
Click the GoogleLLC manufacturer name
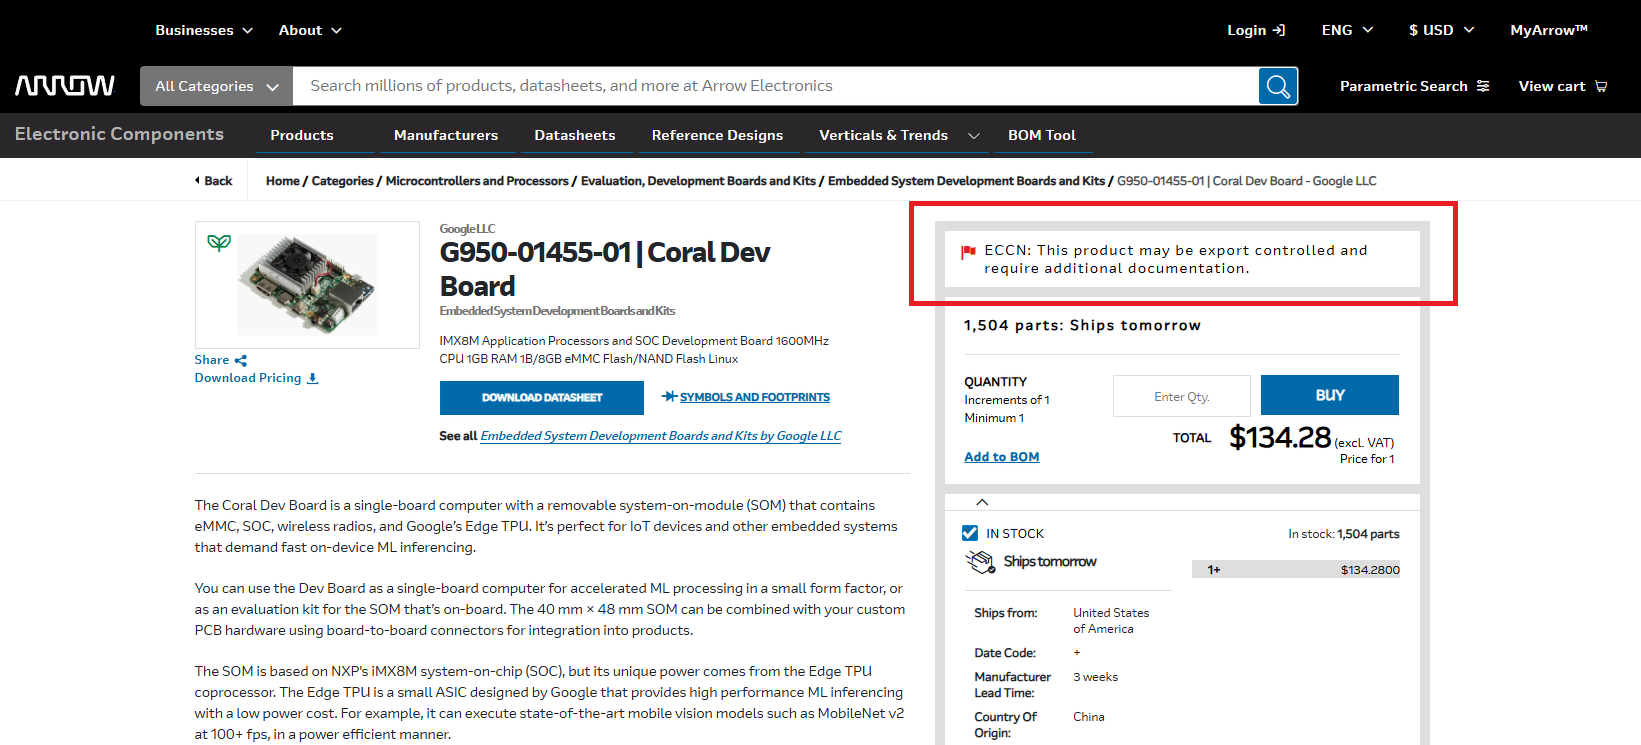[467, 229]
